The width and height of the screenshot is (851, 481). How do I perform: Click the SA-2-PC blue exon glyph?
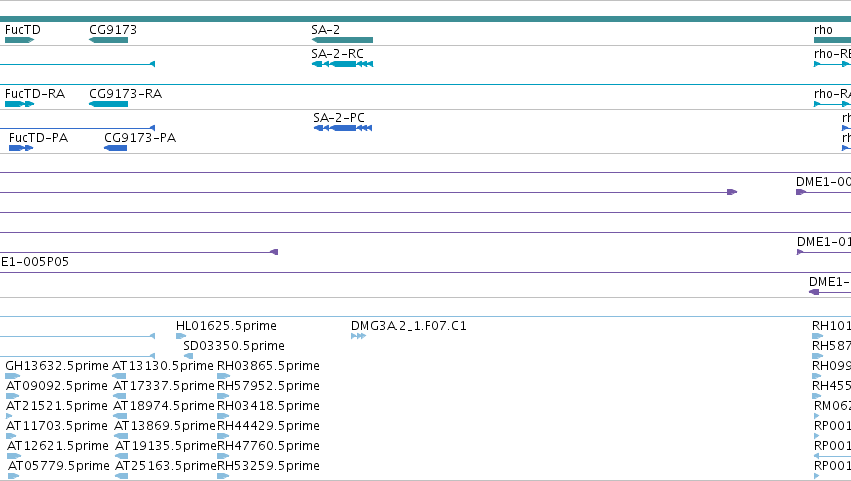click(343, 128)
